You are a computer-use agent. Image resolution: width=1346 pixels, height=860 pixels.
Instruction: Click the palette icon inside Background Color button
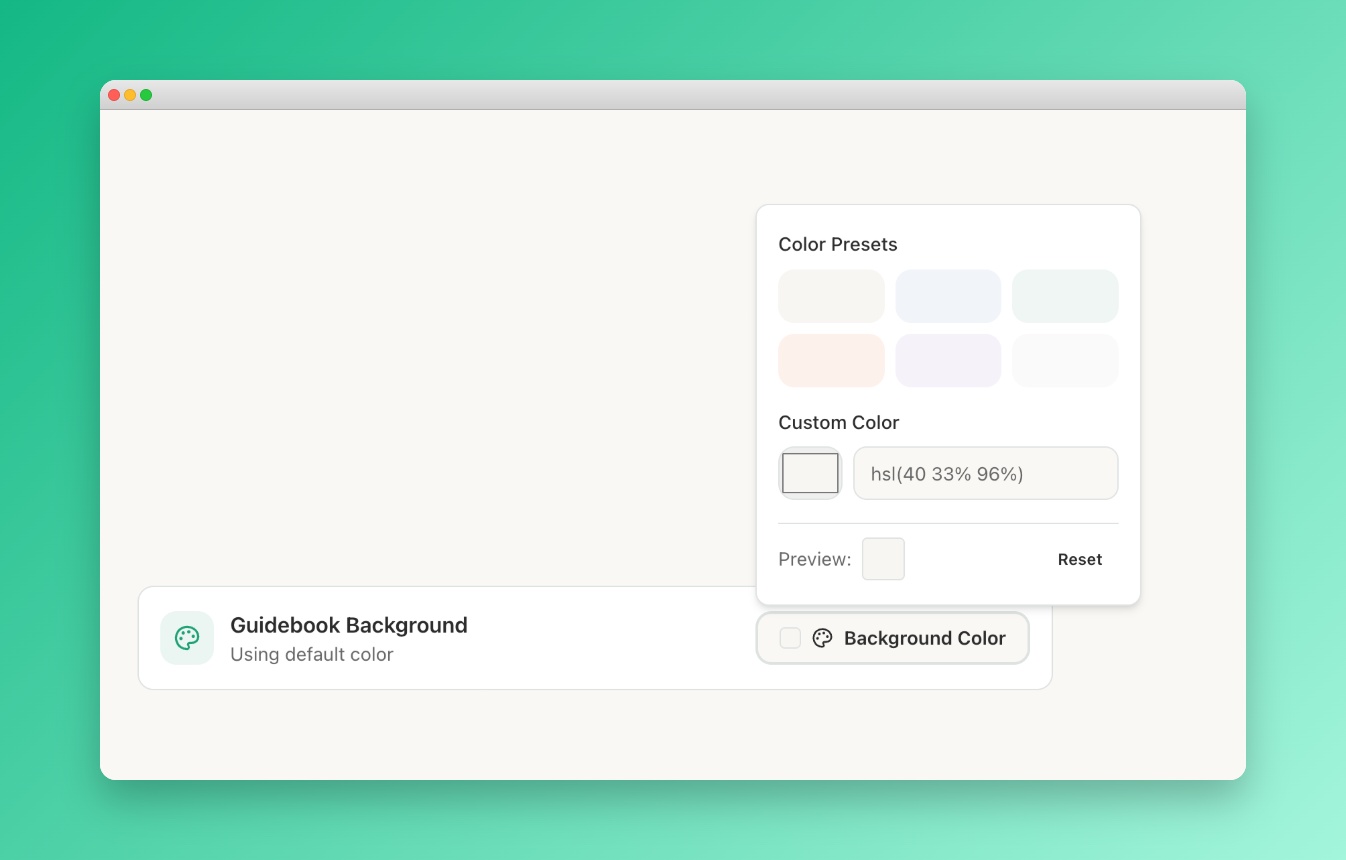point(822,637)
